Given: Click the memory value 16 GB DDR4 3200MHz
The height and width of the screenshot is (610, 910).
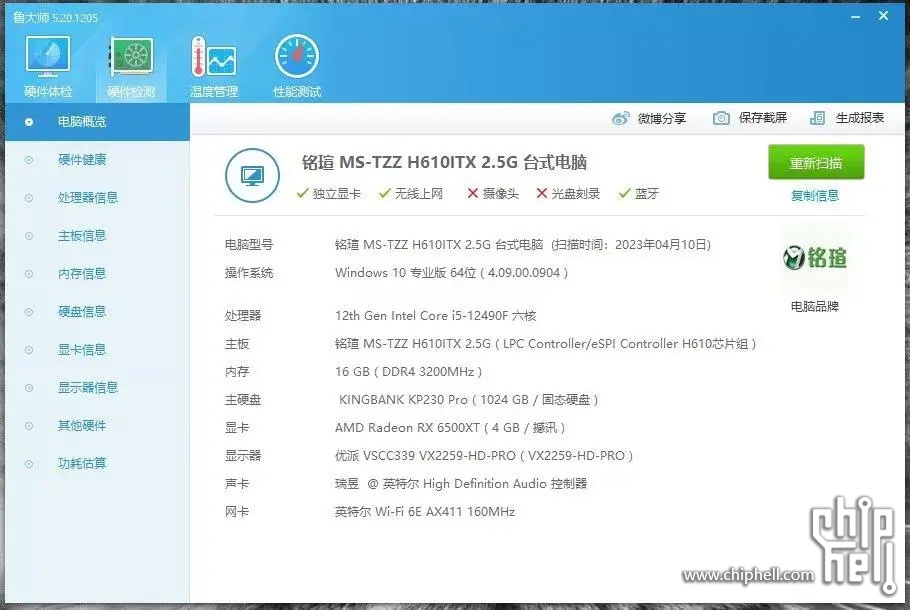Looking at the screenshot, I should click(x=408, y=371).
